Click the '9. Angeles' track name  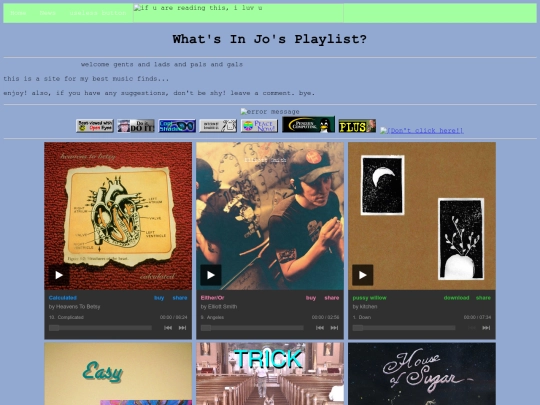(x=212, y=317)
